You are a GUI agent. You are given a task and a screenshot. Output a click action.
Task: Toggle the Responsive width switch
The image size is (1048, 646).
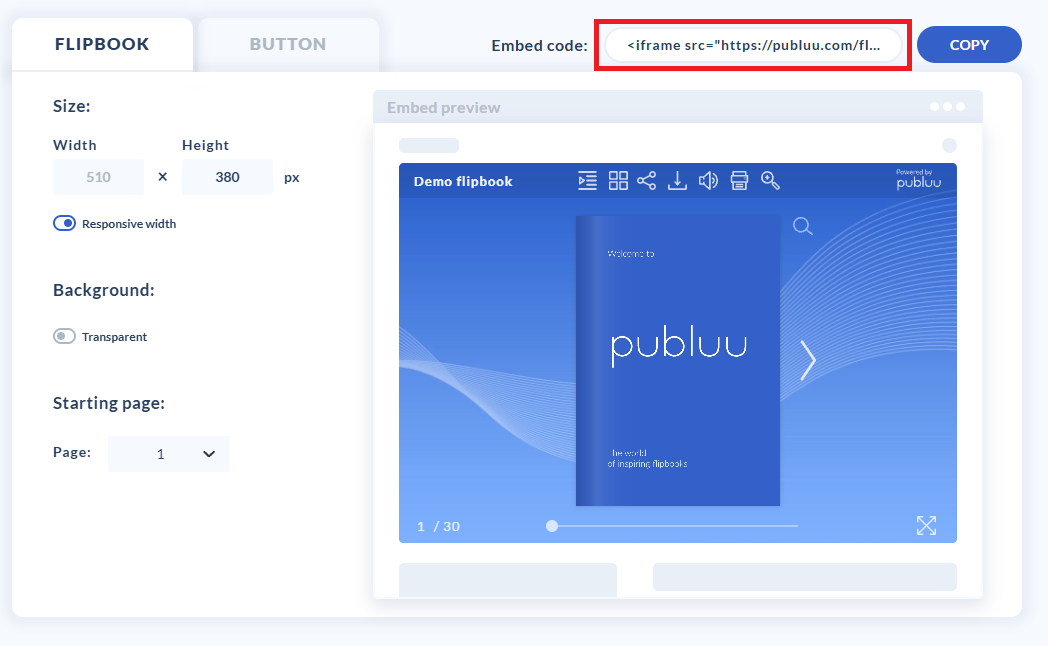[x=64, y=223]
